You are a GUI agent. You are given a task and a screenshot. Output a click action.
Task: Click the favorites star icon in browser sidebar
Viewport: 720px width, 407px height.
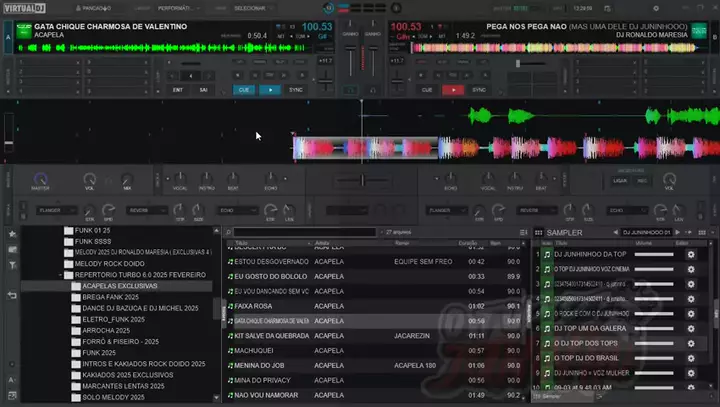point(12,233)
